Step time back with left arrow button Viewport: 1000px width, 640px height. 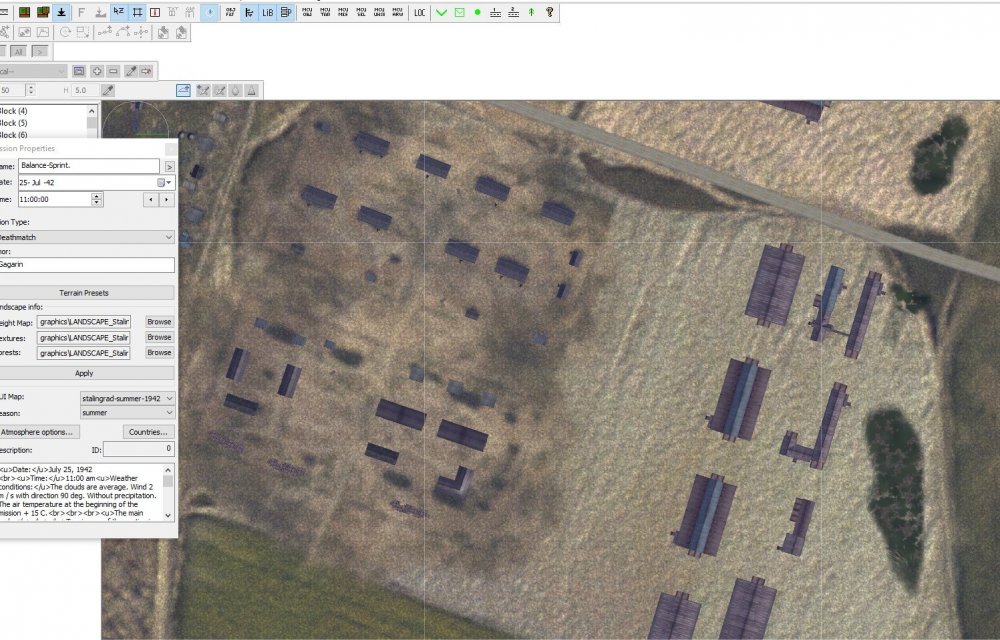(151, 200)
